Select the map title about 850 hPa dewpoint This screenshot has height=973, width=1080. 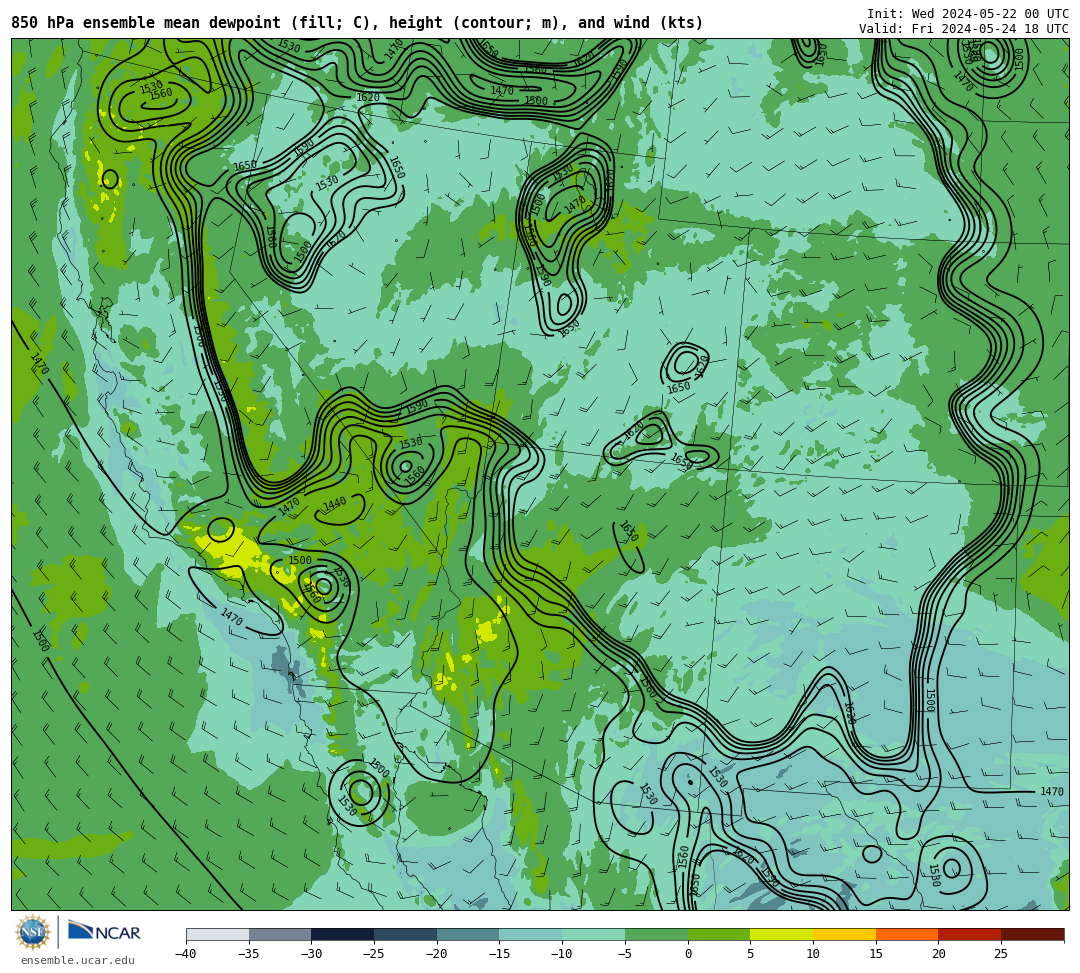tap(357, 23)
